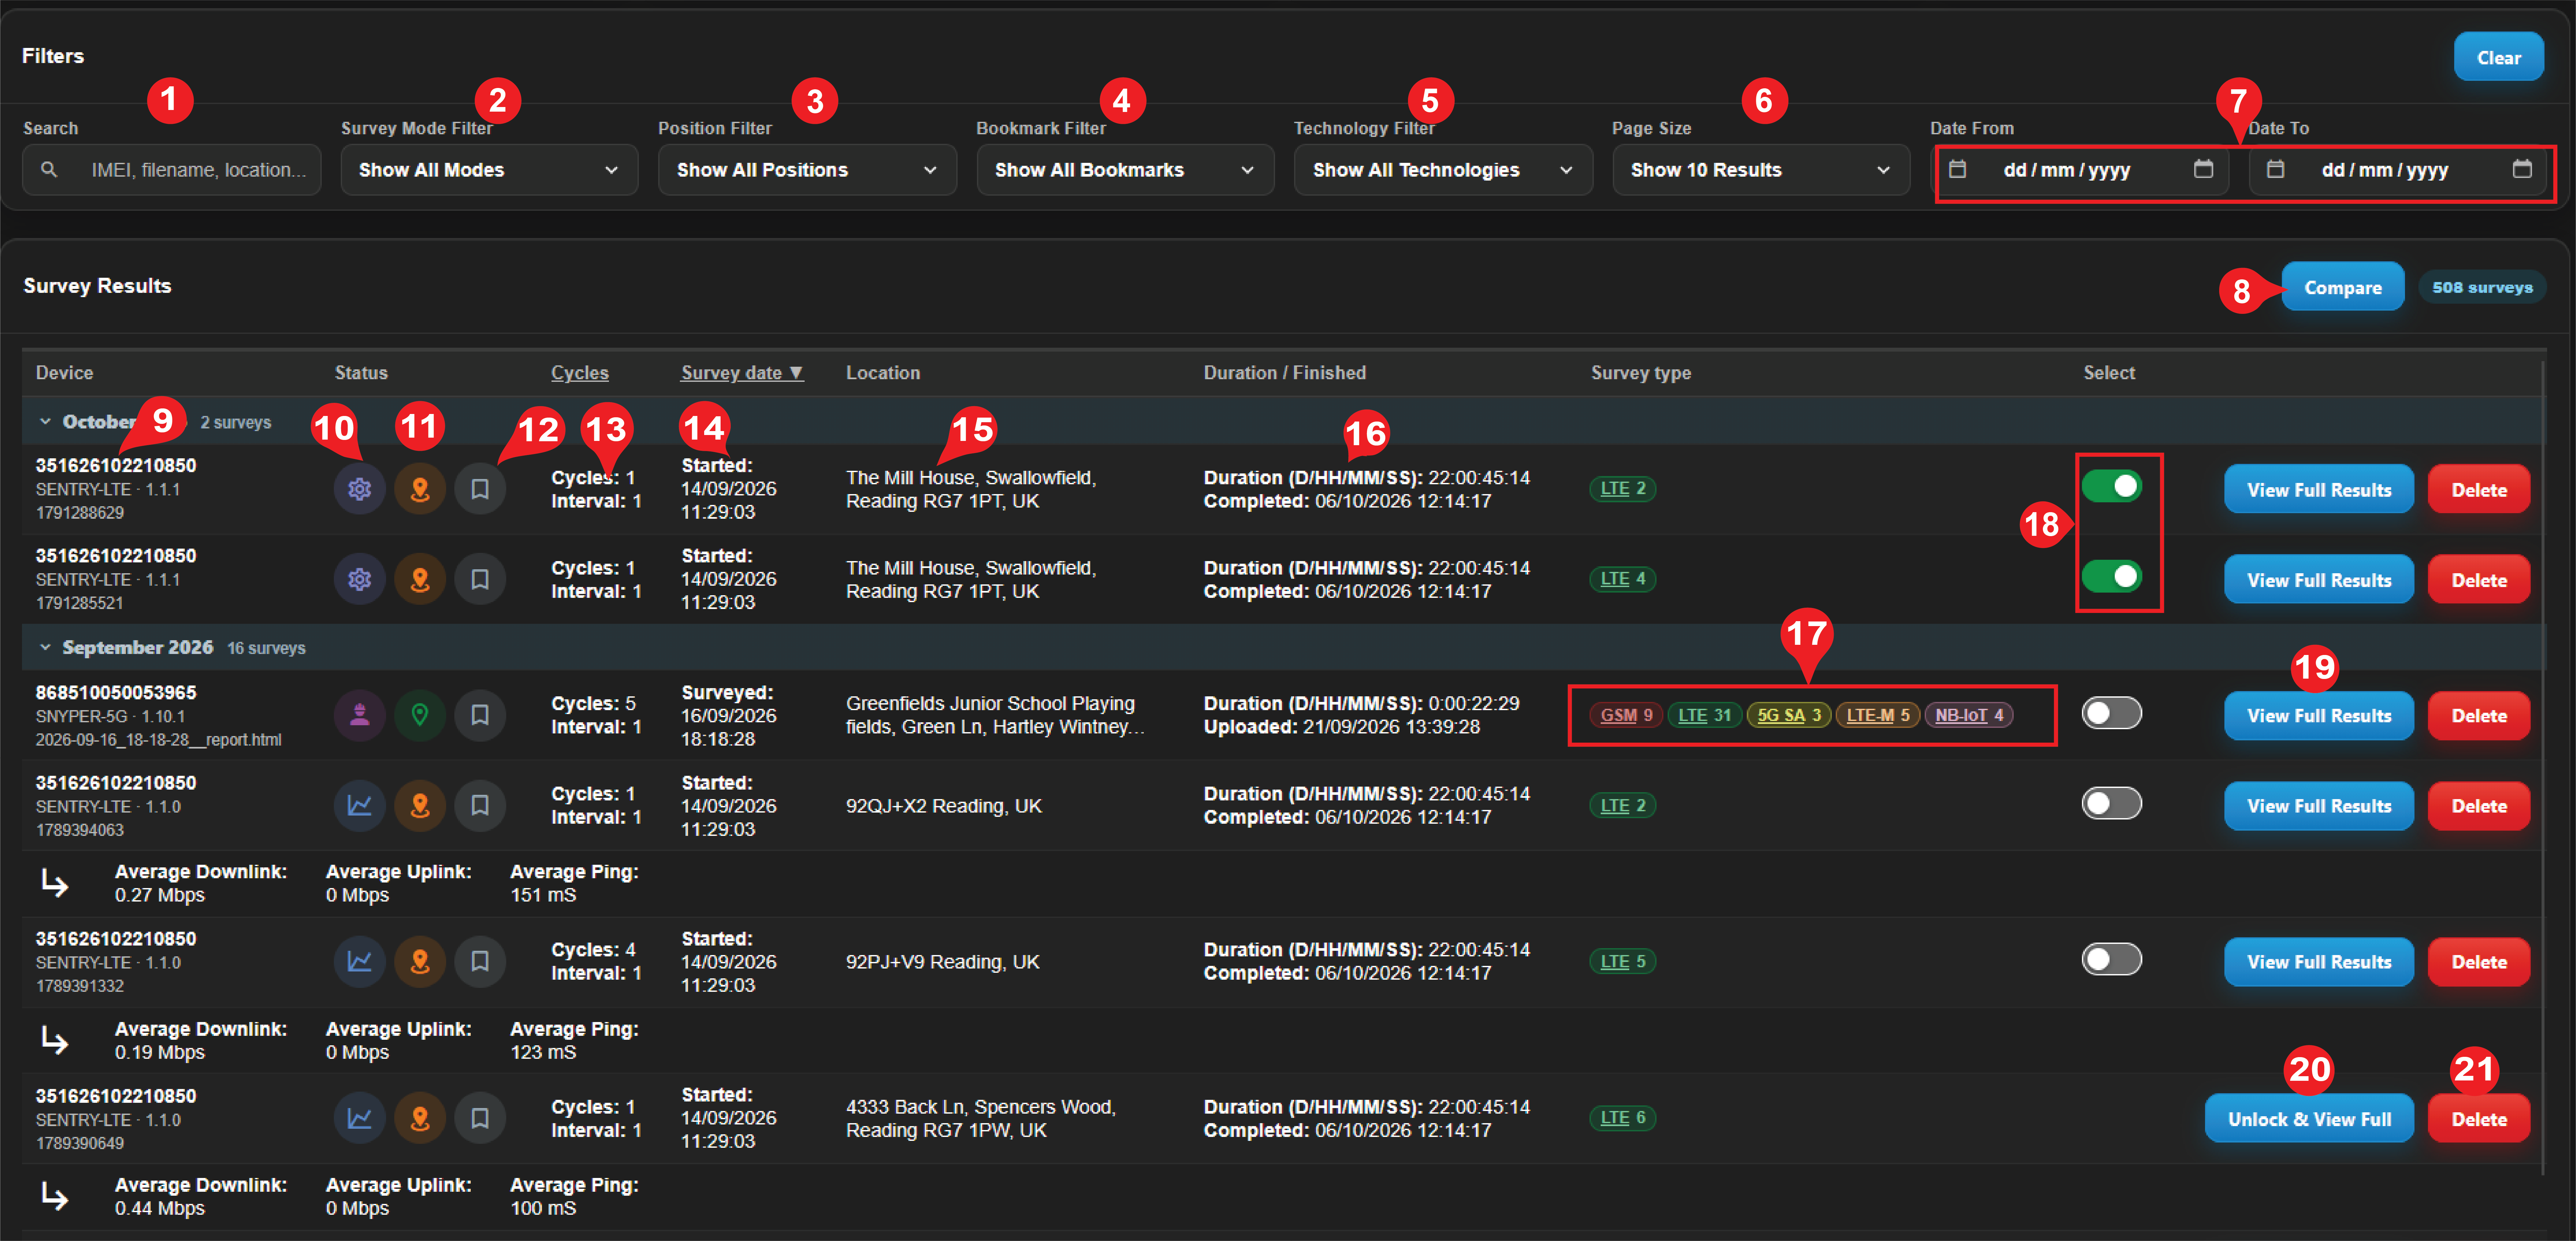Bookmark survey 1791285521
The image size is (2576, 1241).
[480, 579]
